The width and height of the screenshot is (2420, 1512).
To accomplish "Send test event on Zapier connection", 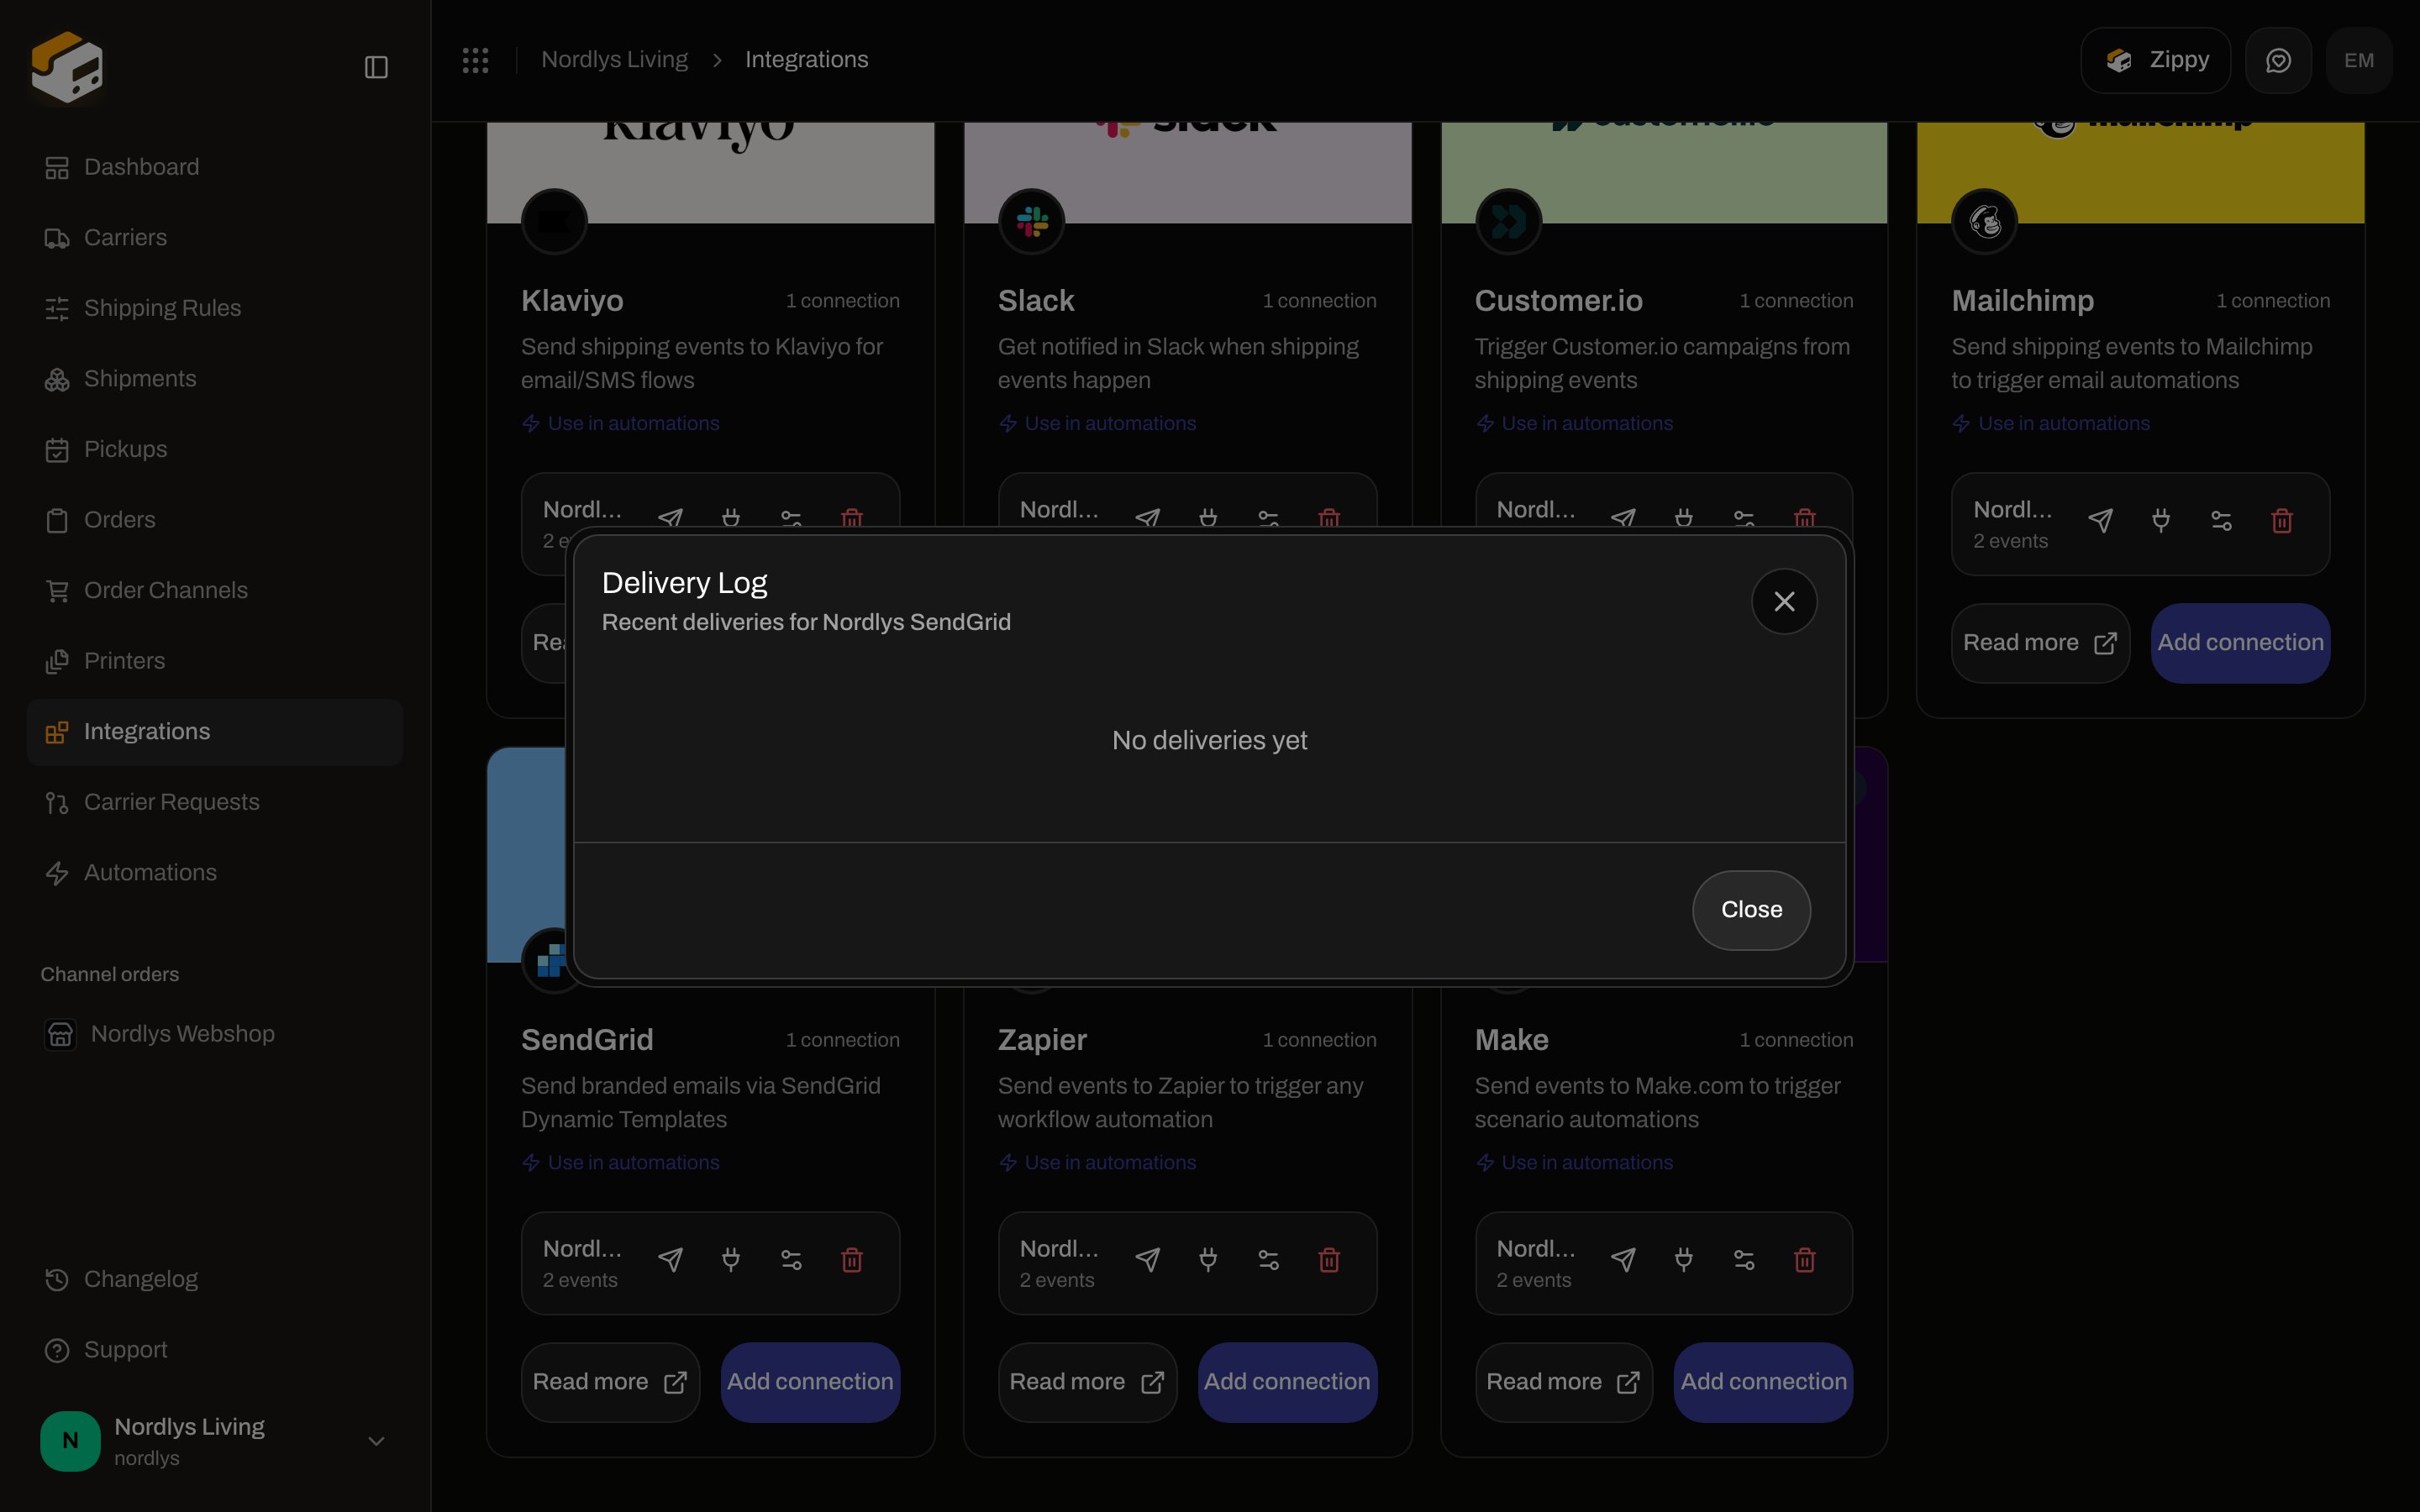I will (1147, 1259).
